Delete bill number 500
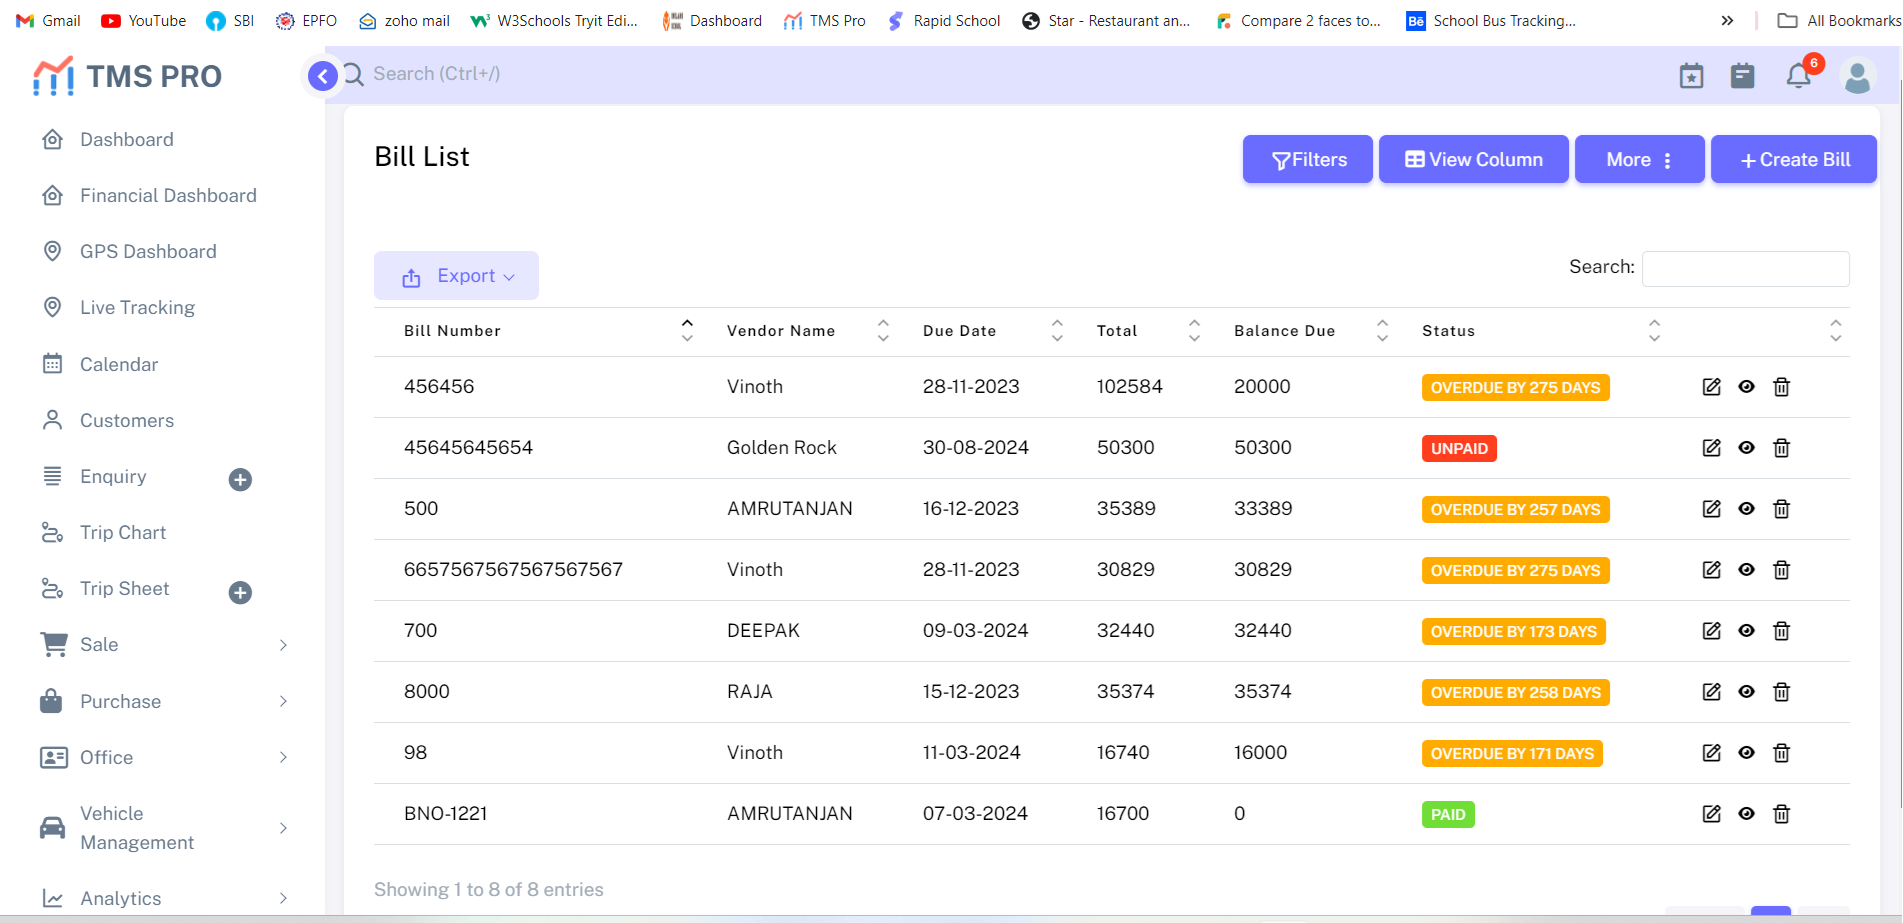The image size is (1903, 923). (1782, 509)
